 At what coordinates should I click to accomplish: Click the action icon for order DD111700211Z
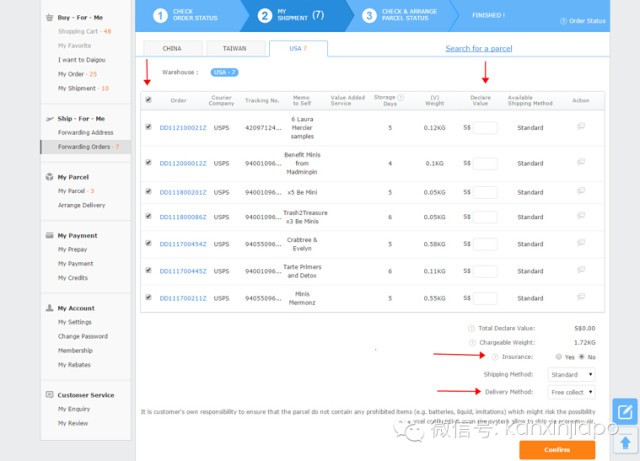pos(581,298)
